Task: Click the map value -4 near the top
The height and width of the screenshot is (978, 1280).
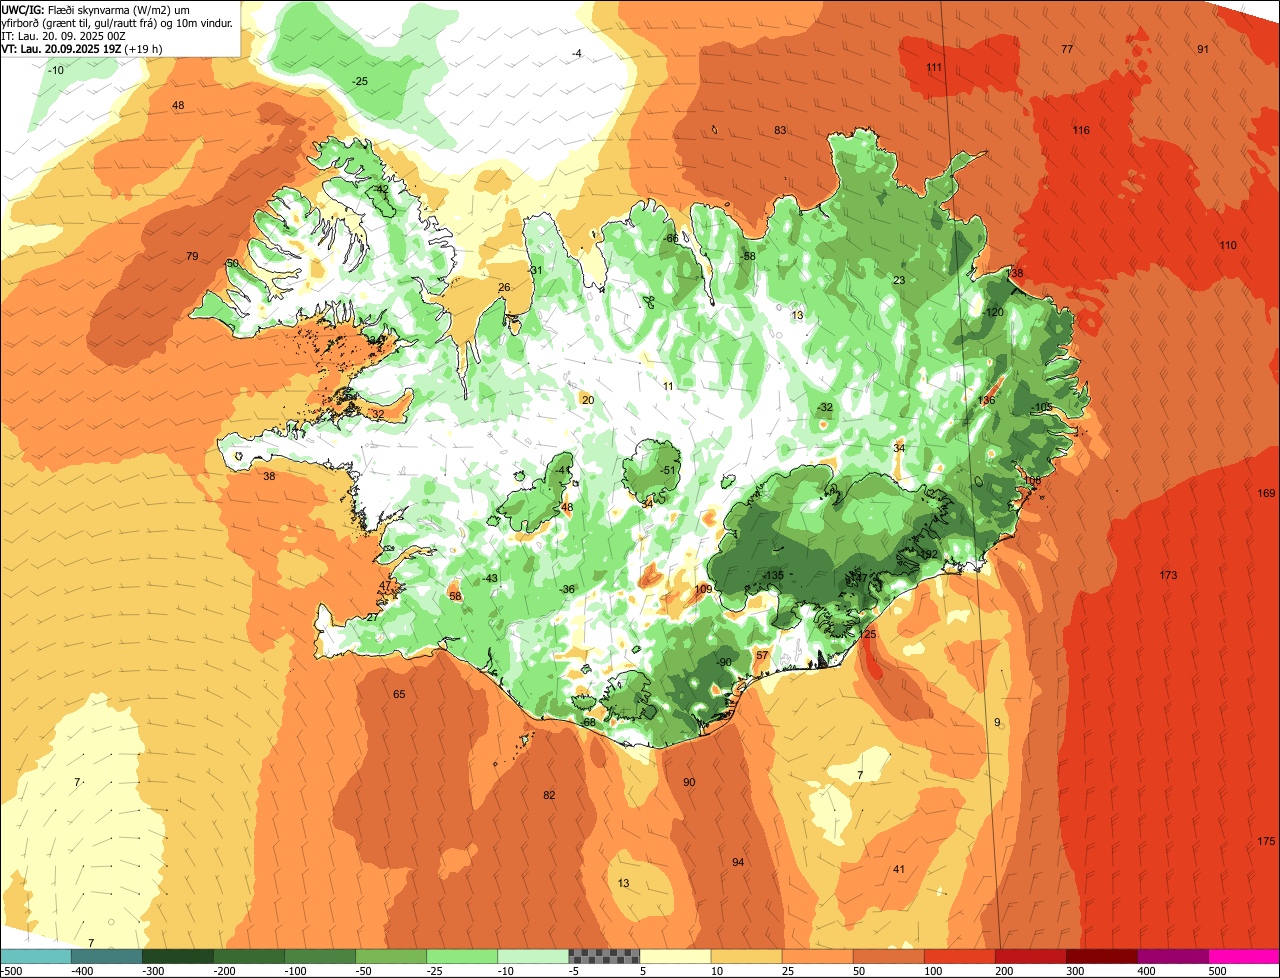Action: pos(577,53)
